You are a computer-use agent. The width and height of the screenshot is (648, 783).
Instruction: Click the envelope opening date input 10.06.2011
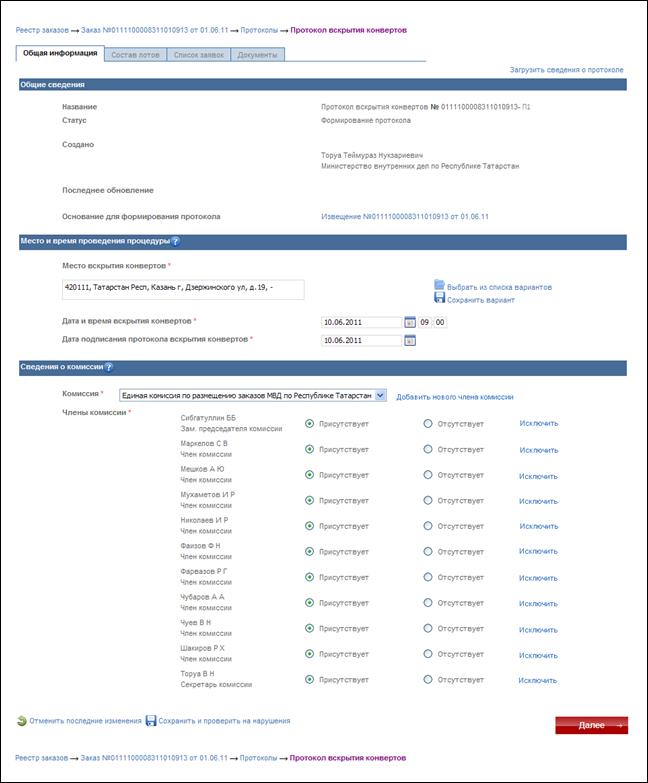[361, 323]
